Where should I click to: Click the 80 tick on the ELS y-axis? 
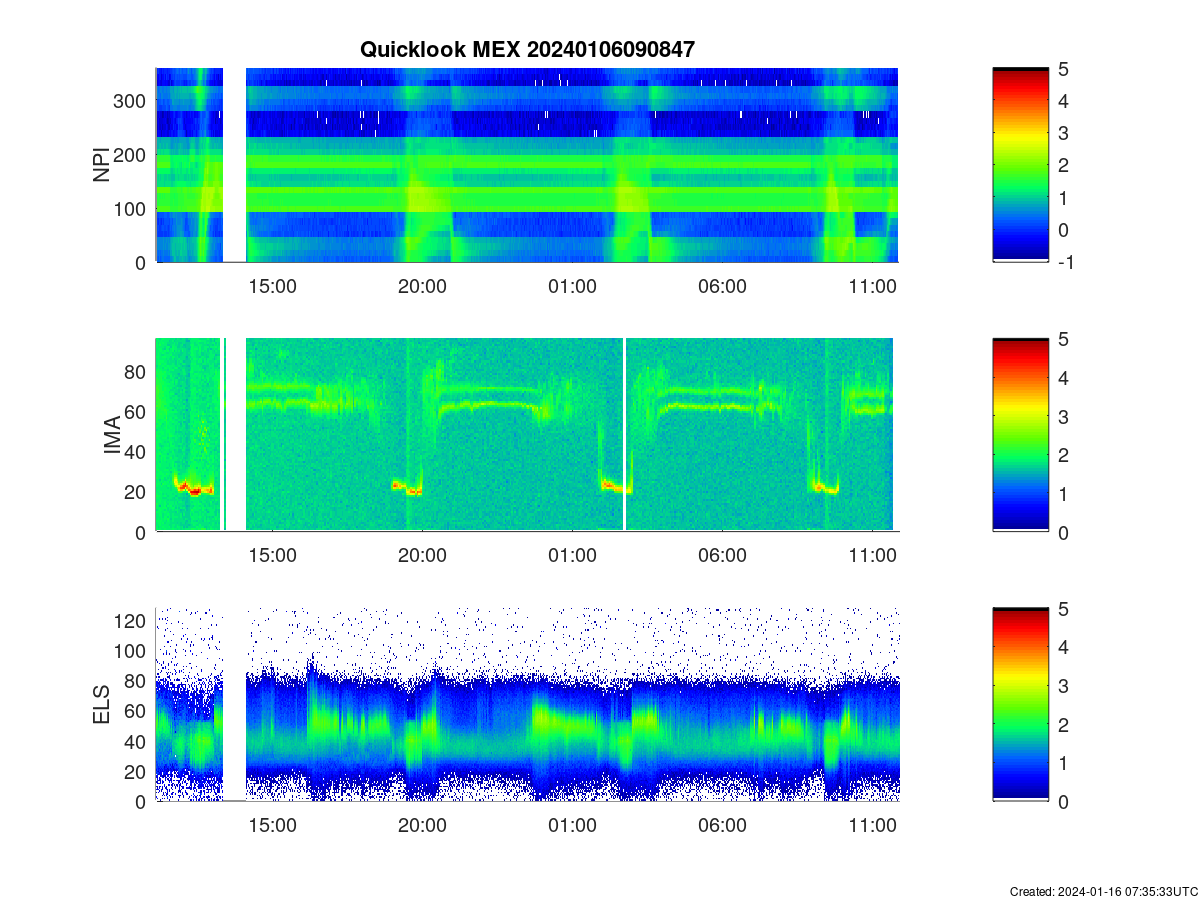136,681
